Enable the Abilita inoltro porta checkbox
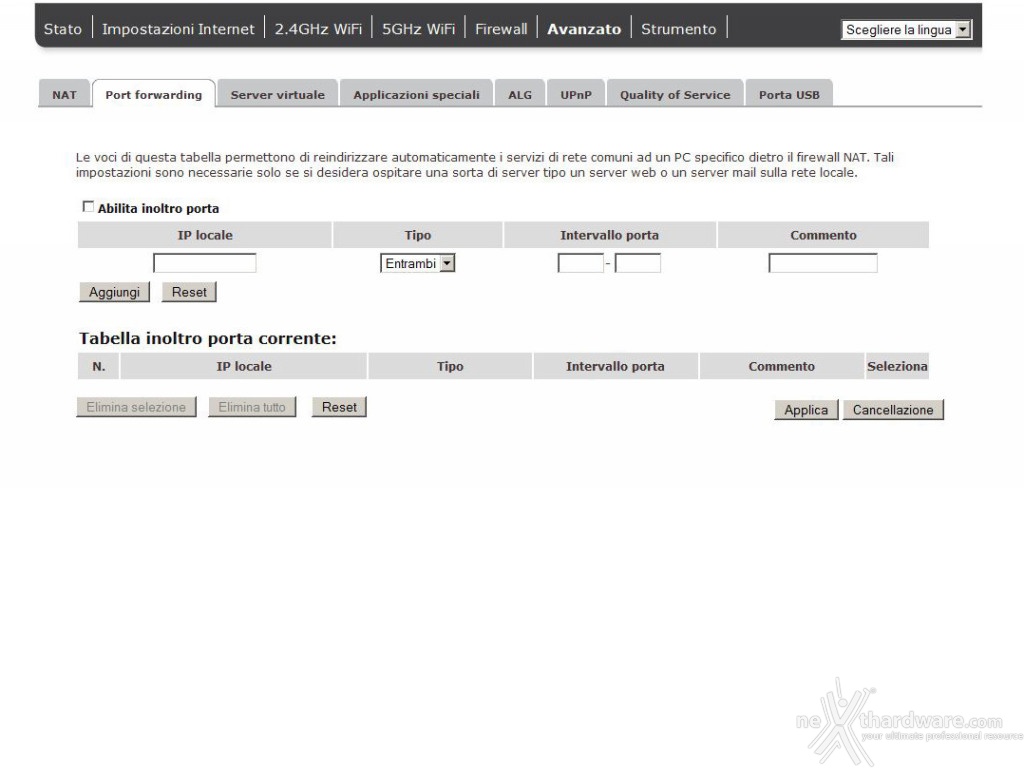The image size is (1024, 768). pyautogui.click(x=88, y=207)
